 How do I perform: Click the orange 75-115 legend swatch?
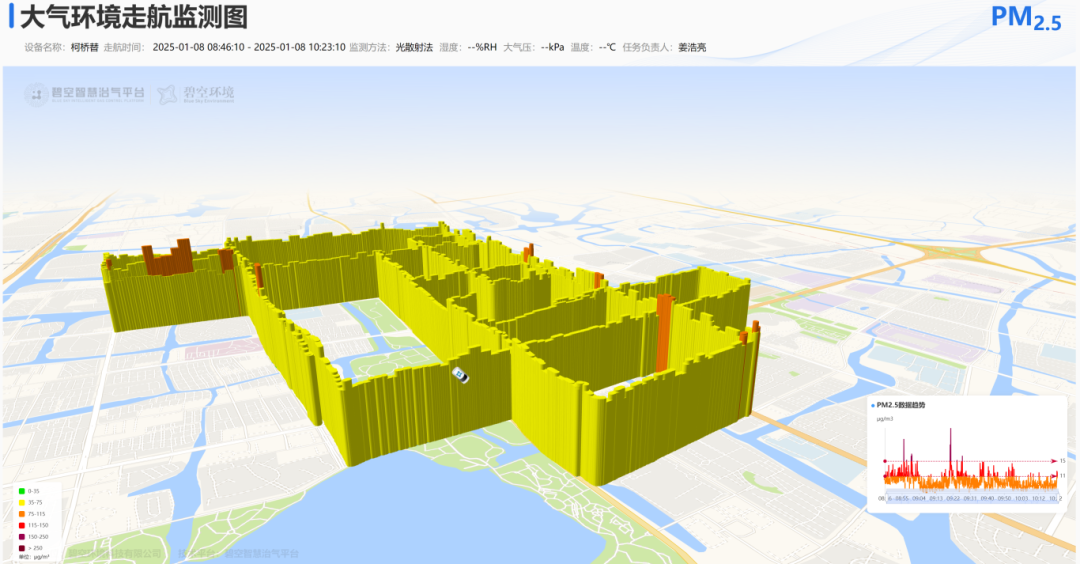coord(22,514)
